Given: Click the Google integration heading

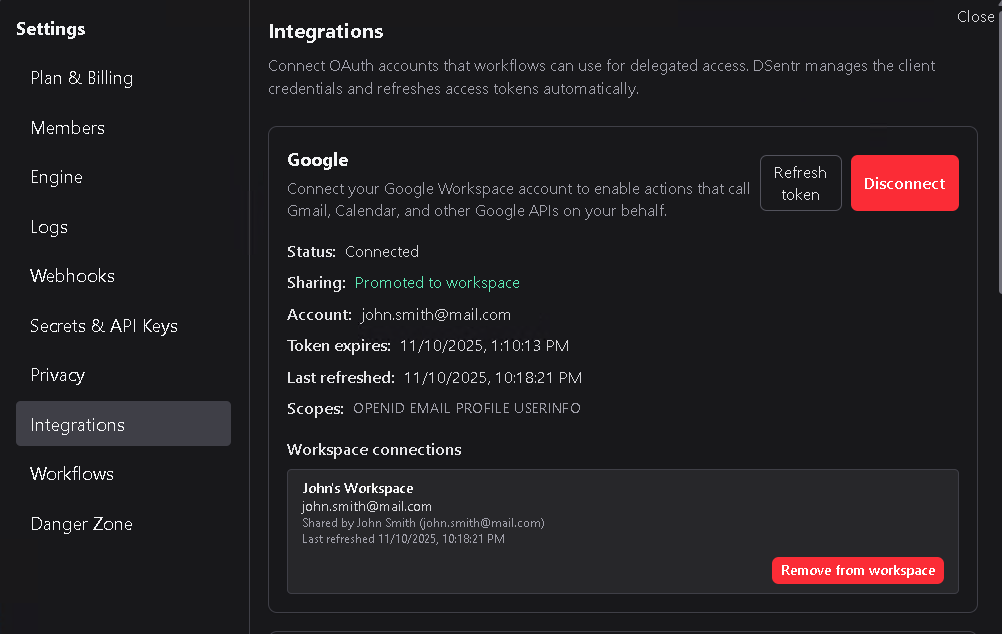Looking at the screenshot, I should tap(318, 160).
